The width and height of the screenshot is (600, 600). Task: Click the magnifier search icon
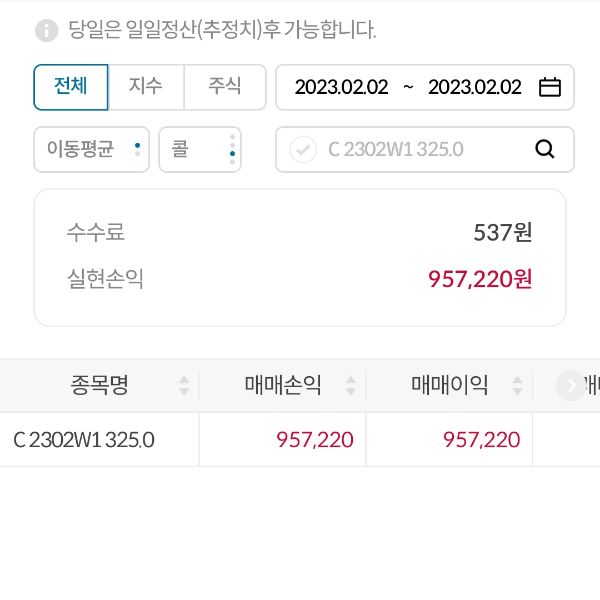[545, 149]
